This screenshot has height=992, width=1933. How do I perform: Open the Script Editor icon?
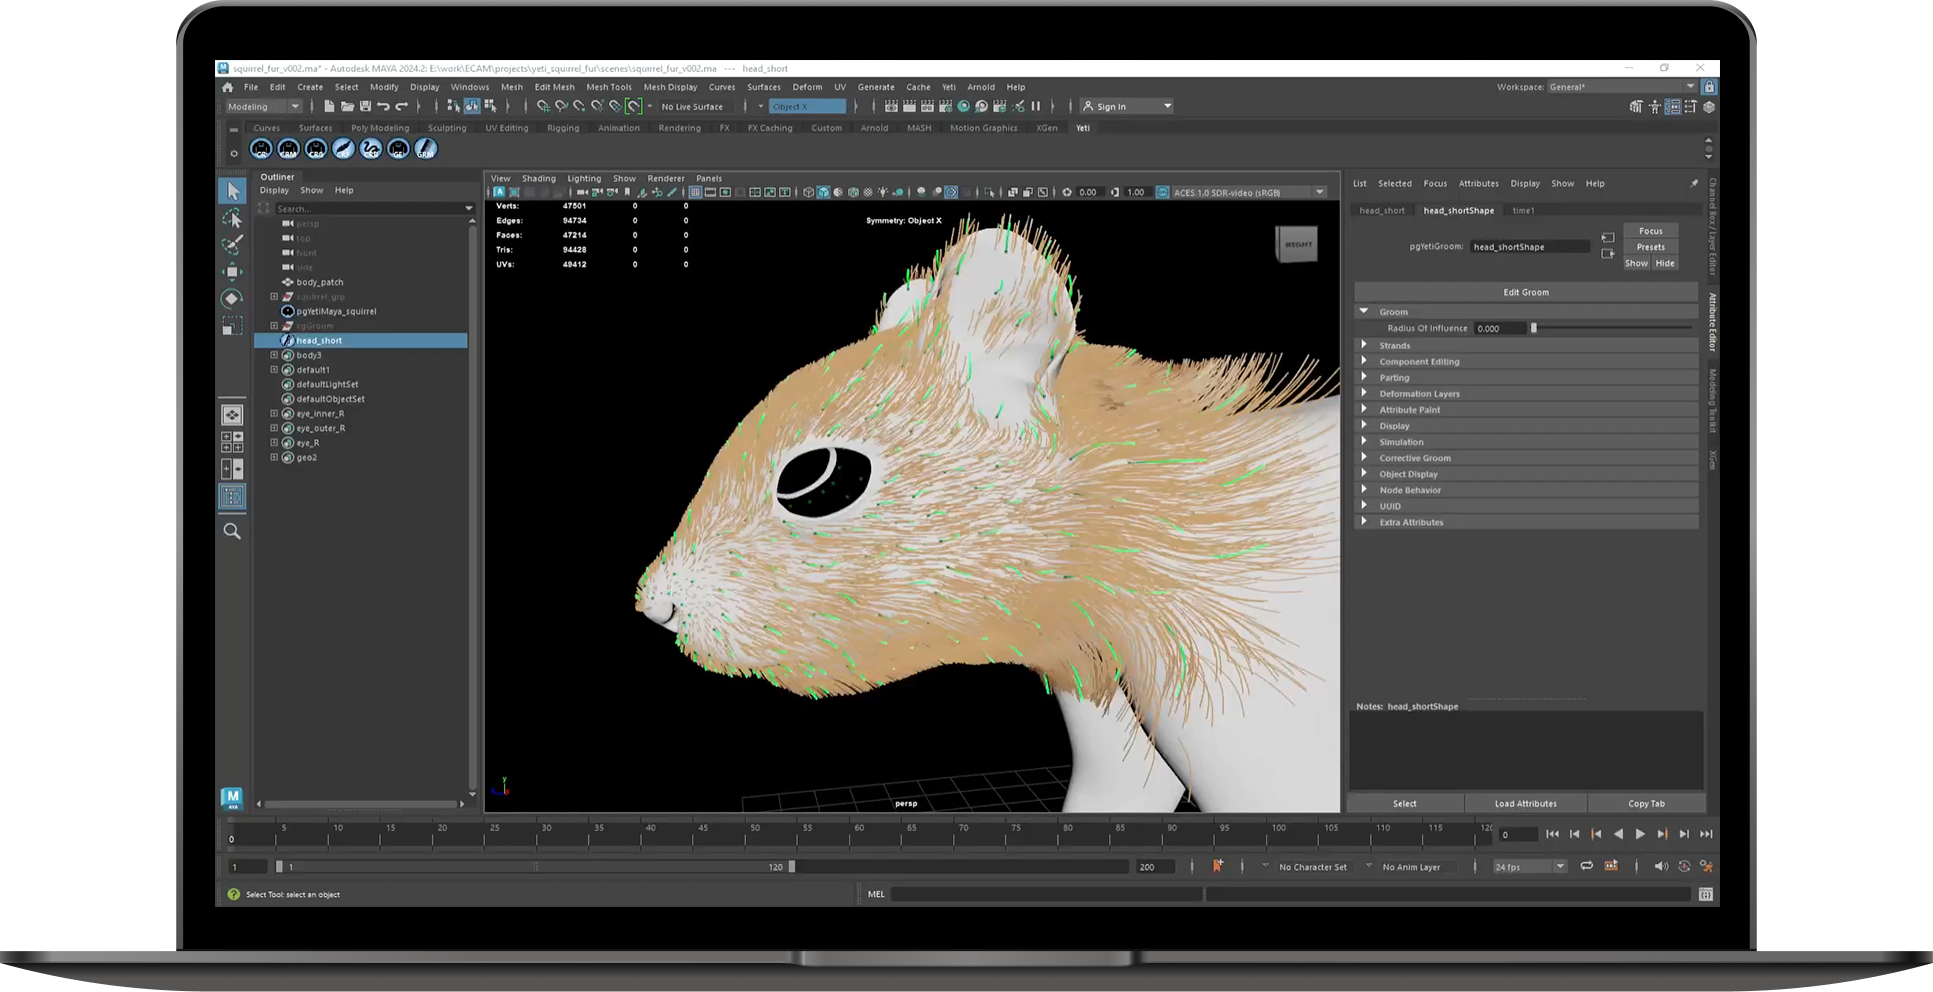point(1705,894)
